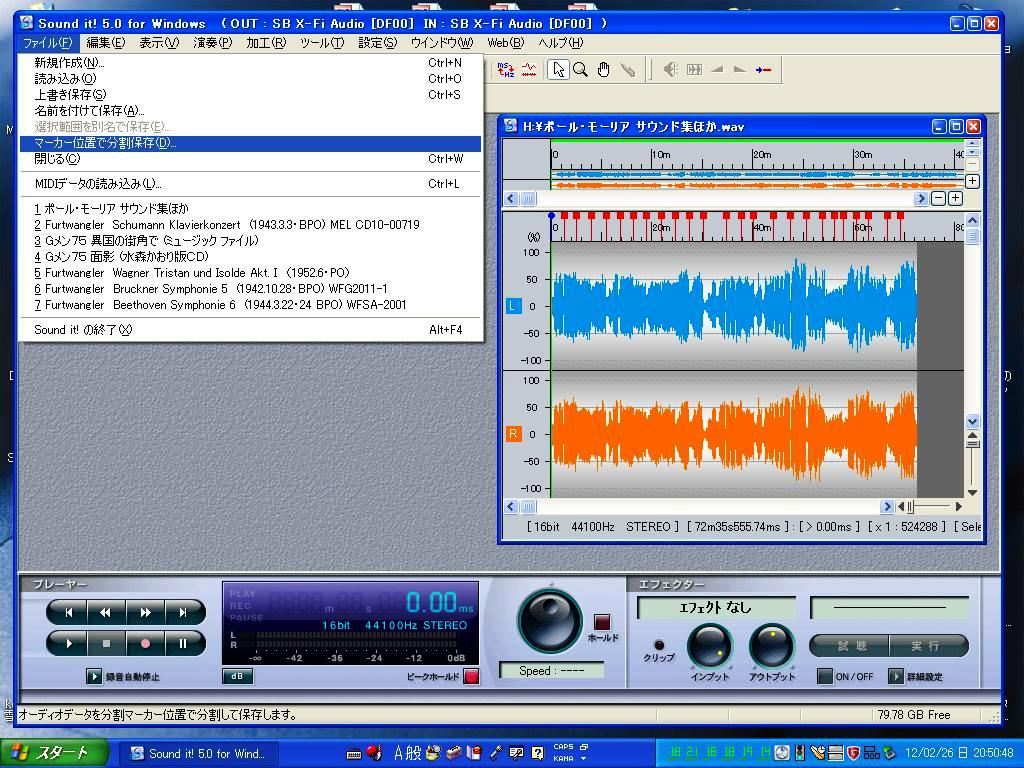Click the IME help question-mark icon in taskbar
The height and width of the screenshot is (768, 1024).
tap(537, 754)
